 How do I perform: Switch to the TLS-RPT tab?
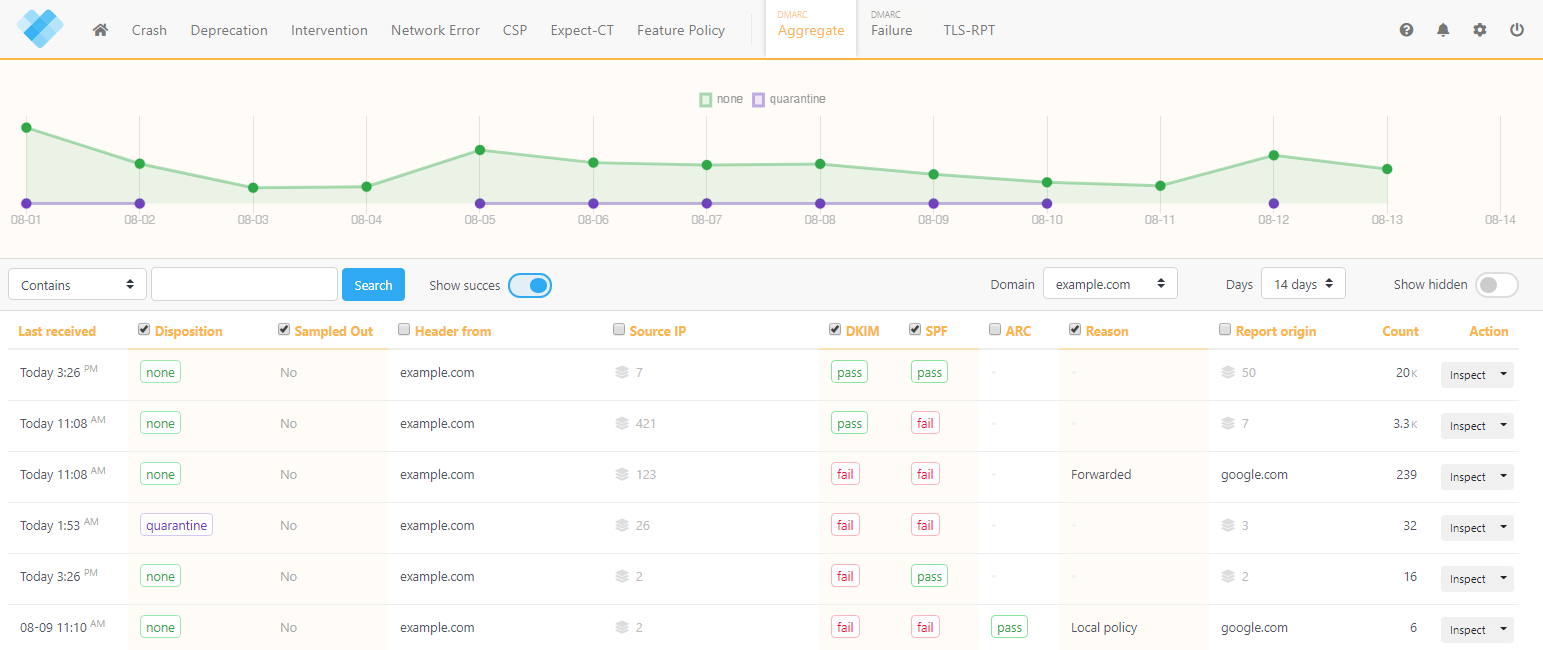tap(969, 30)
